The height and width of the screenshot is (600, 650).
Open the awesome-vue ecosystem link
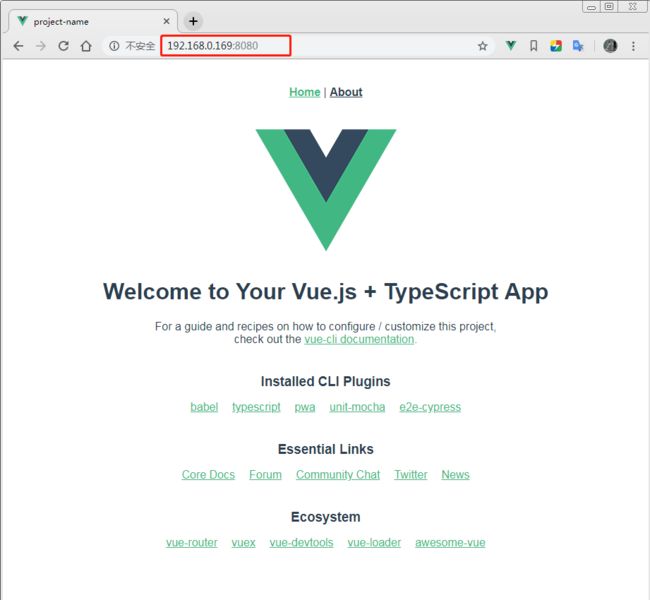point(450,543)
